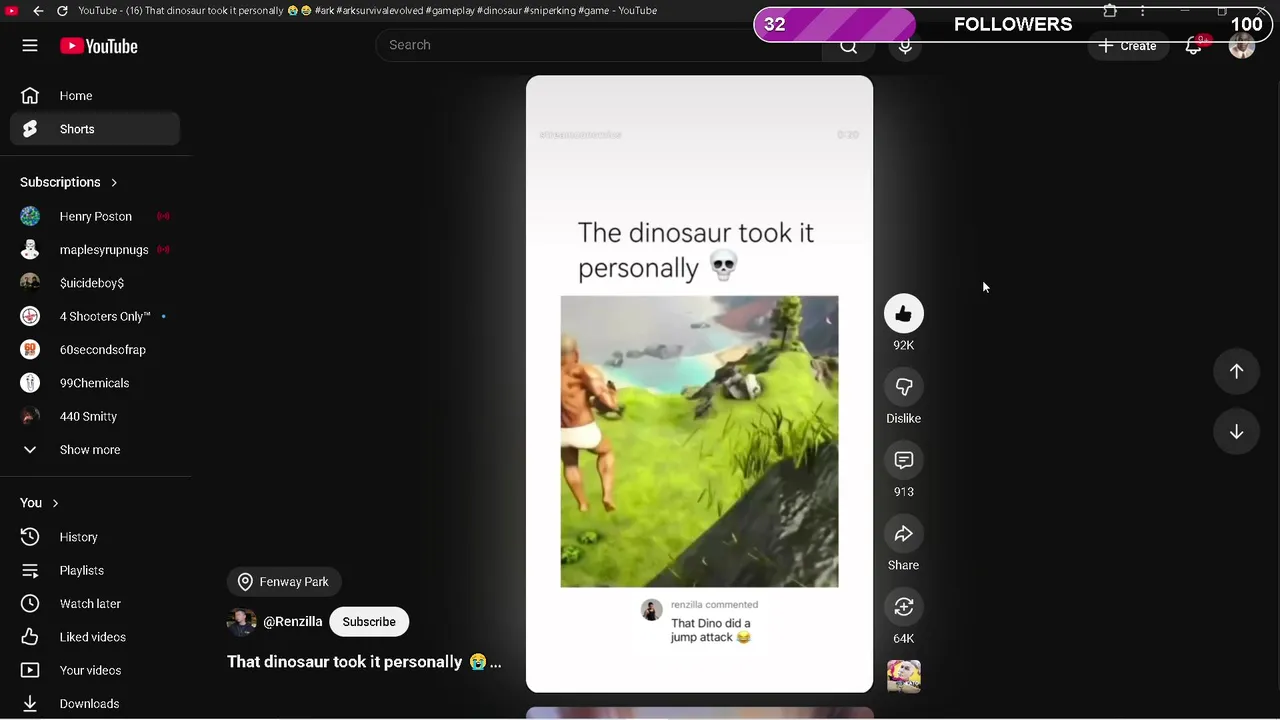Open the comments on the short
The width and height of the screenshot is (1280, 720).
[904, 460]
